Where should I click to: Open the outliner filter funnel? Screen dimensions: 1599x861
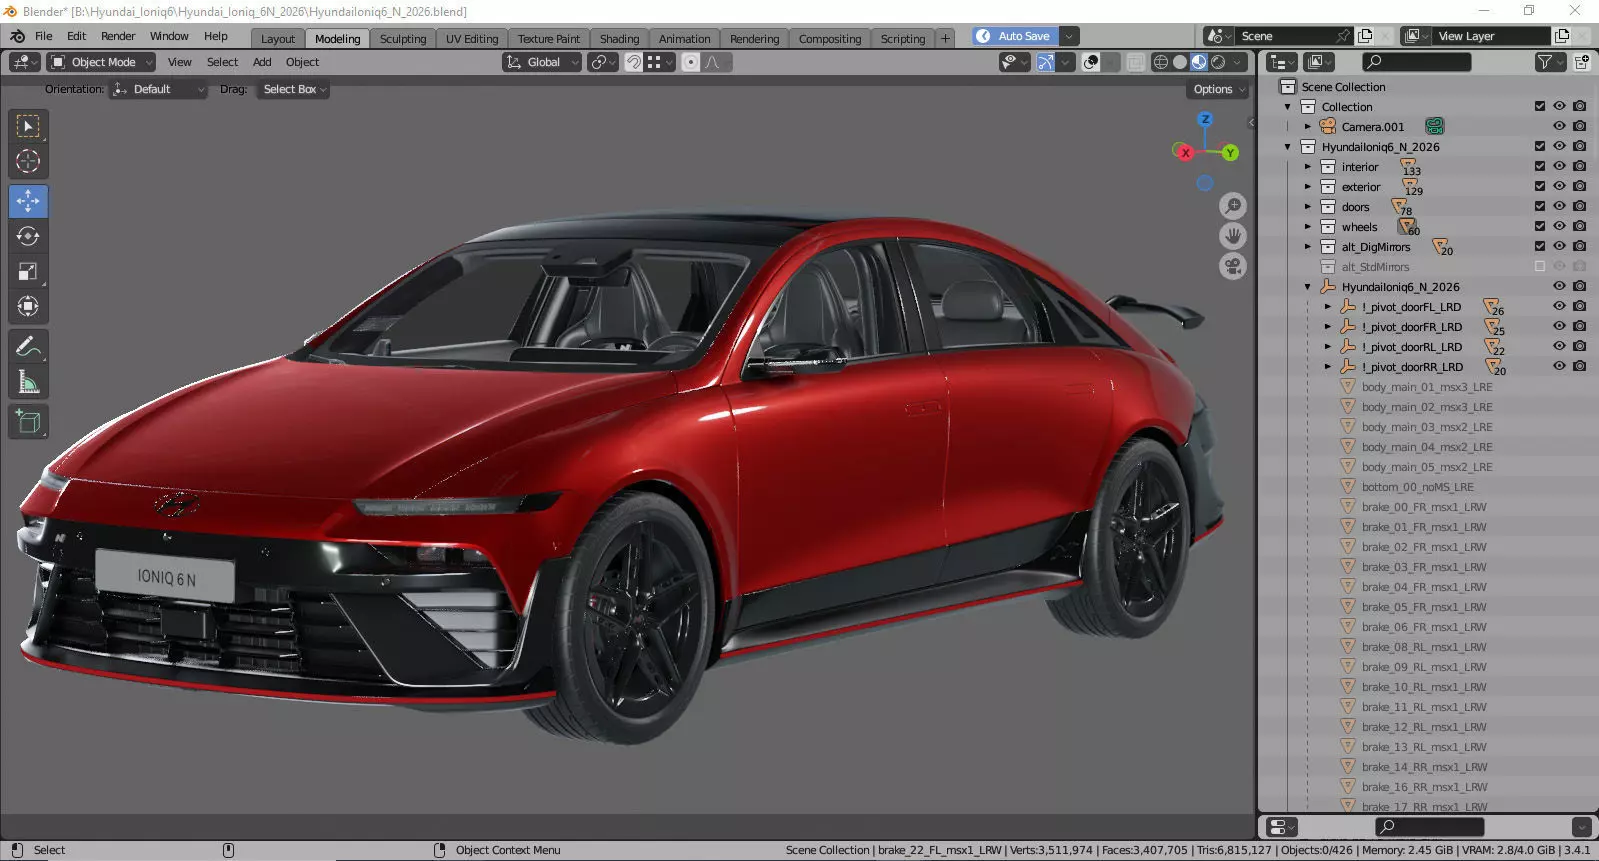click(1545, 62)
